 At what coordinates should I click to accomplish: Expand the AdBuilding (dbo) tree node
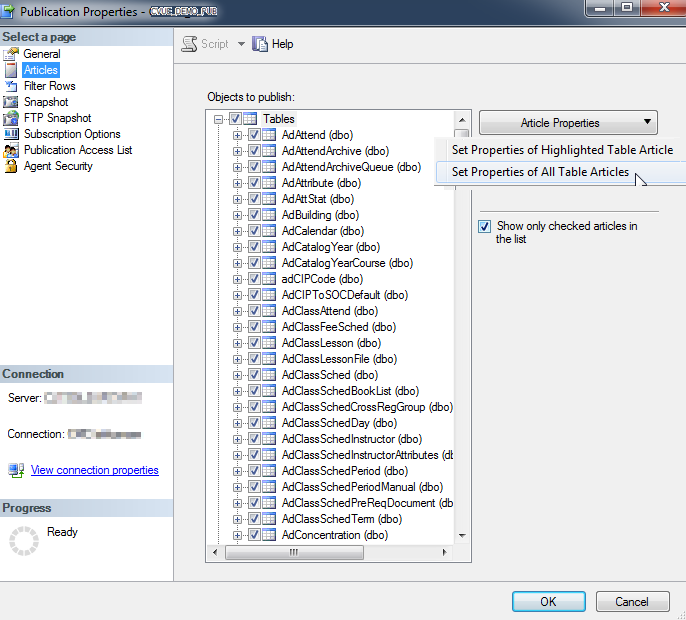(x=238, y=215)
